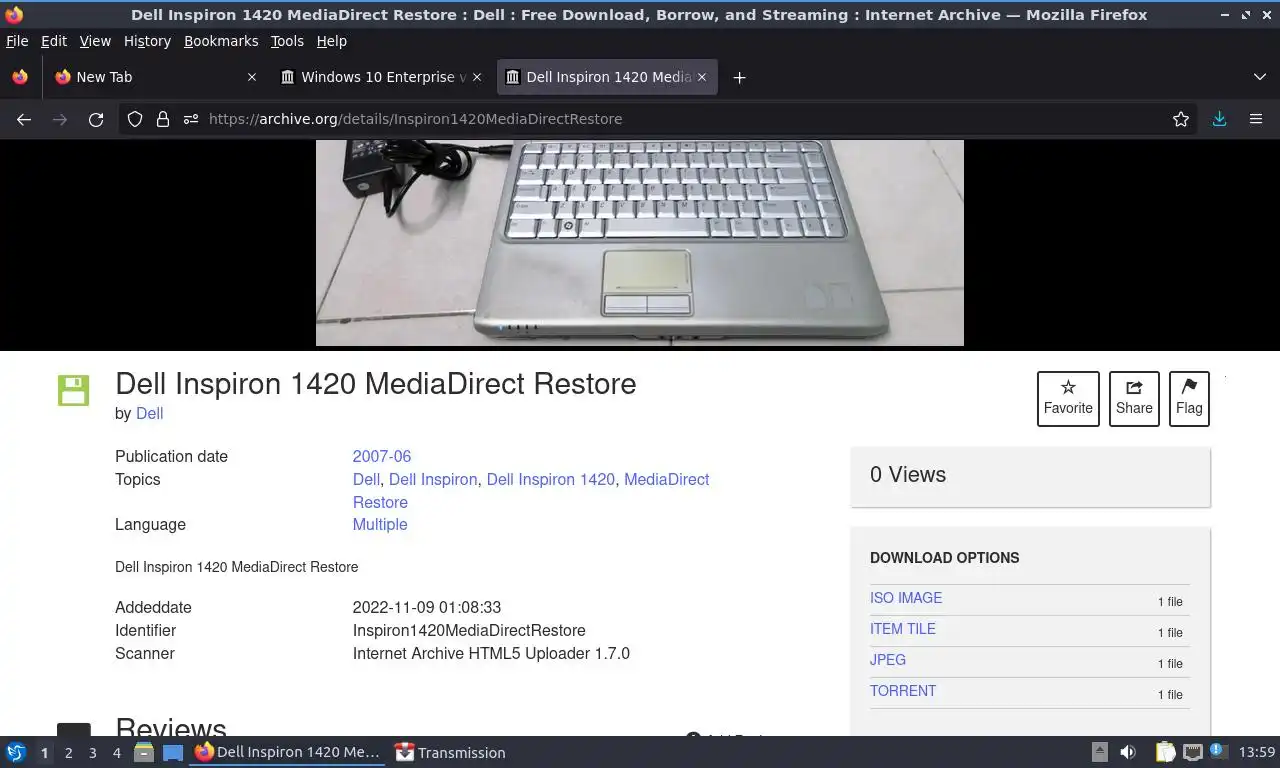Open the JPEG download option
The height and width of the screenshot is (768, 1280).
coord(888,660)
